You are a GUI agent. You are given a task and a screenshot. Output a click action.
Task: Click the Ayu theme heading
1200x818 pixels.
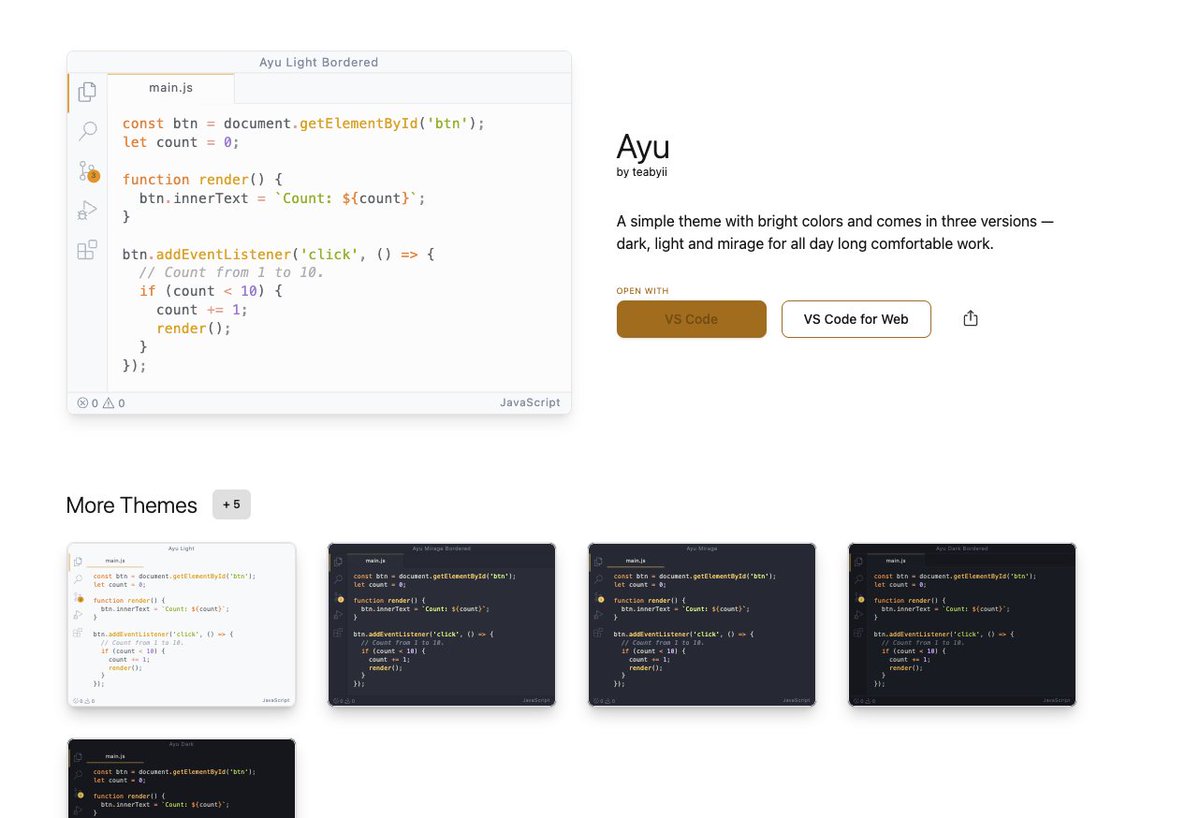(x=643, y=147)
